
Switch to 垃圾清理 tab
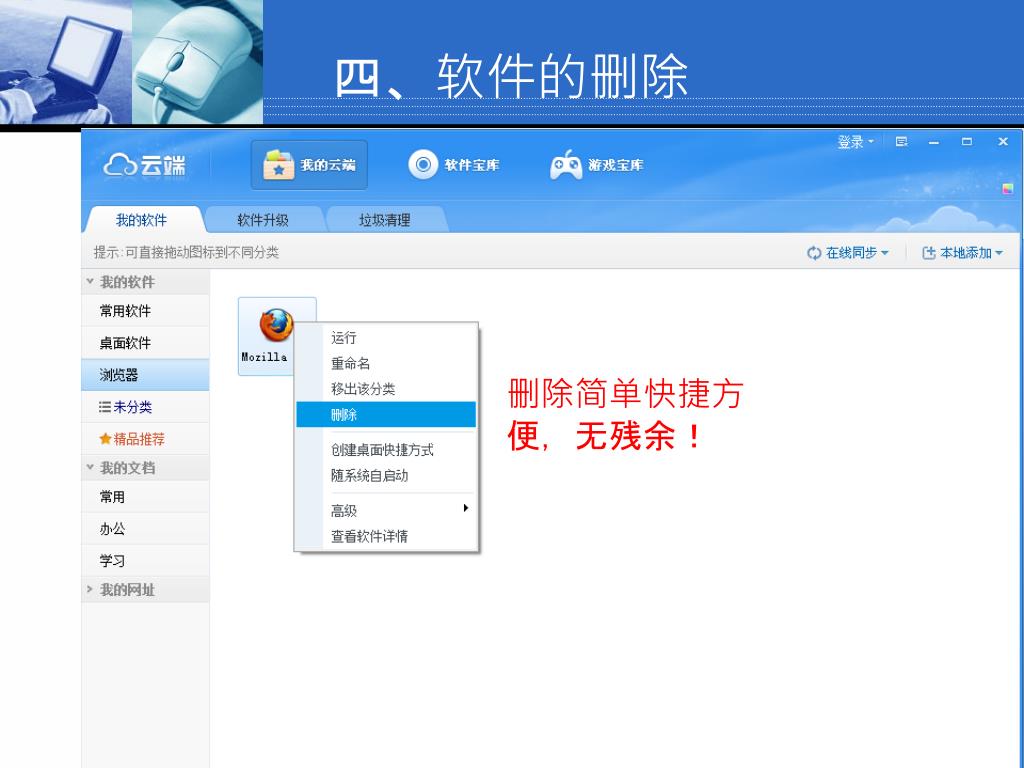(x=385, y=220)
